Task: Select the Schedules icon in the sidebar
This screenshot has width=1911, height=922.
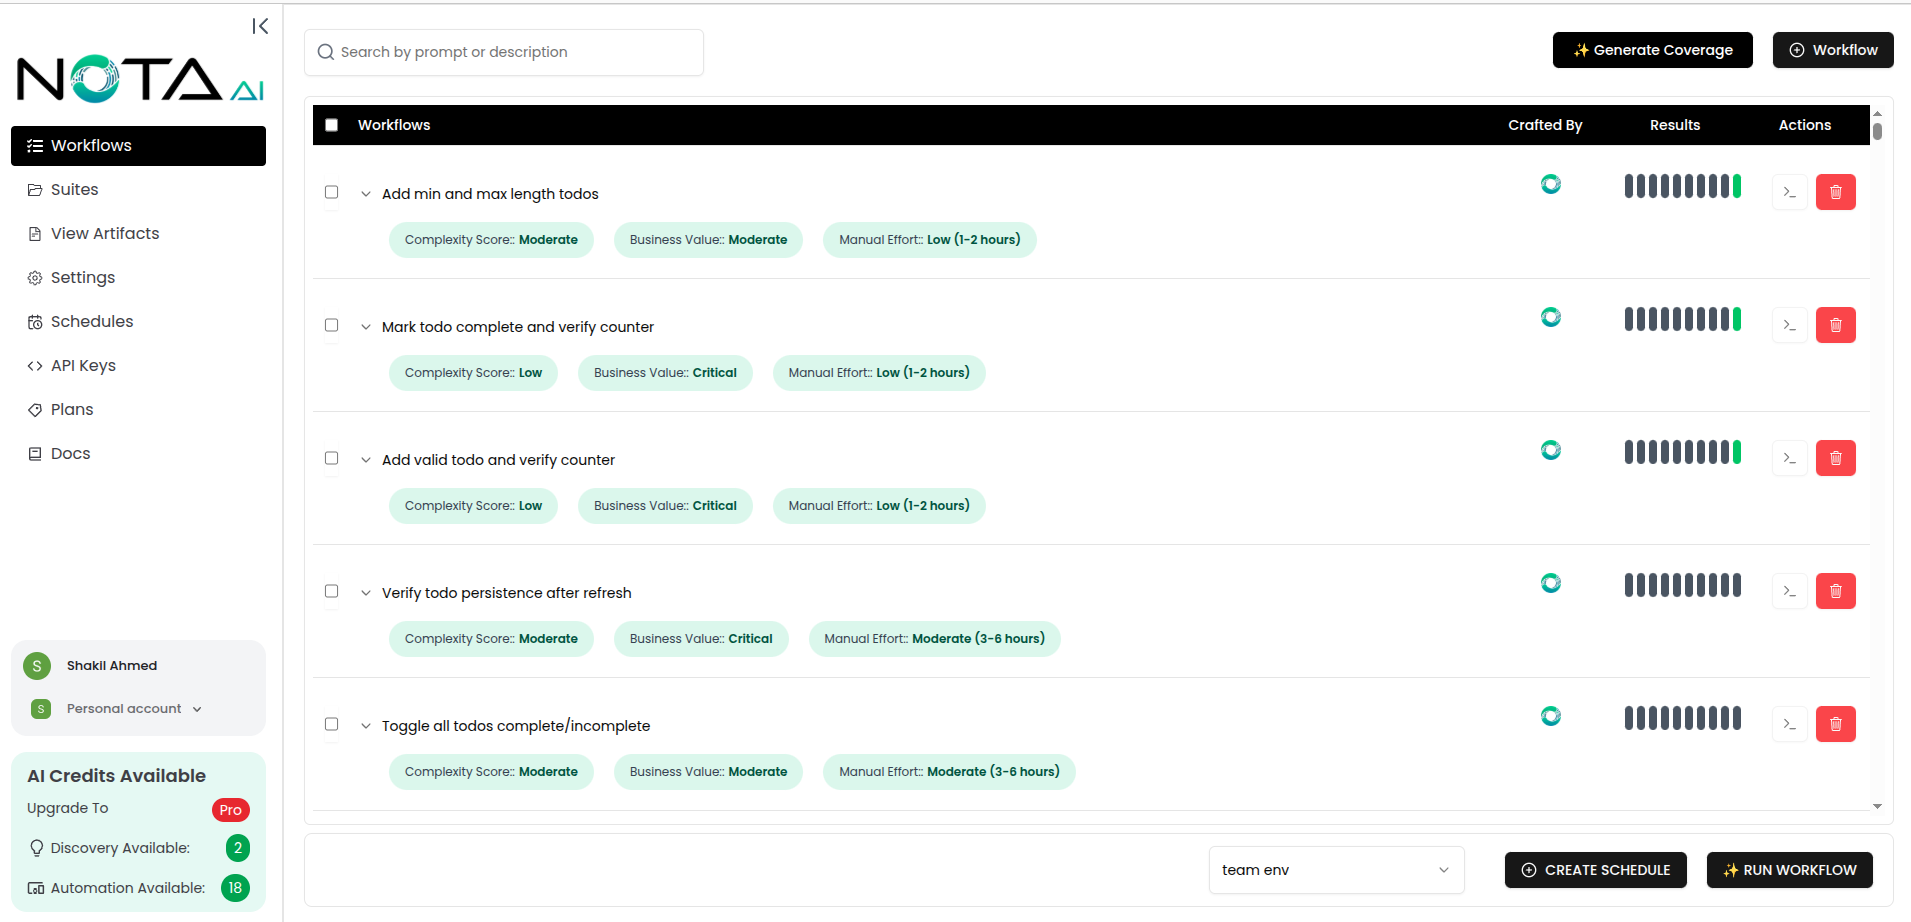Action: pyautogui.click(x=35, y=321)
